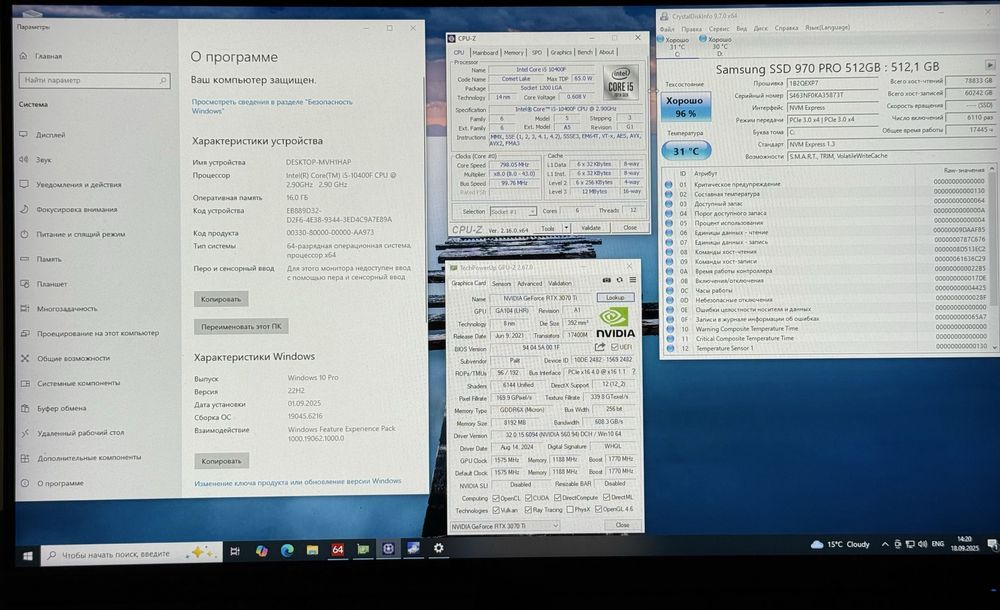Image resolution: width=1000 pixels, height=610 pixels.
Task: Toggle the Vulkan checkbox in GPU-Z
Action: tap(496, 510)
